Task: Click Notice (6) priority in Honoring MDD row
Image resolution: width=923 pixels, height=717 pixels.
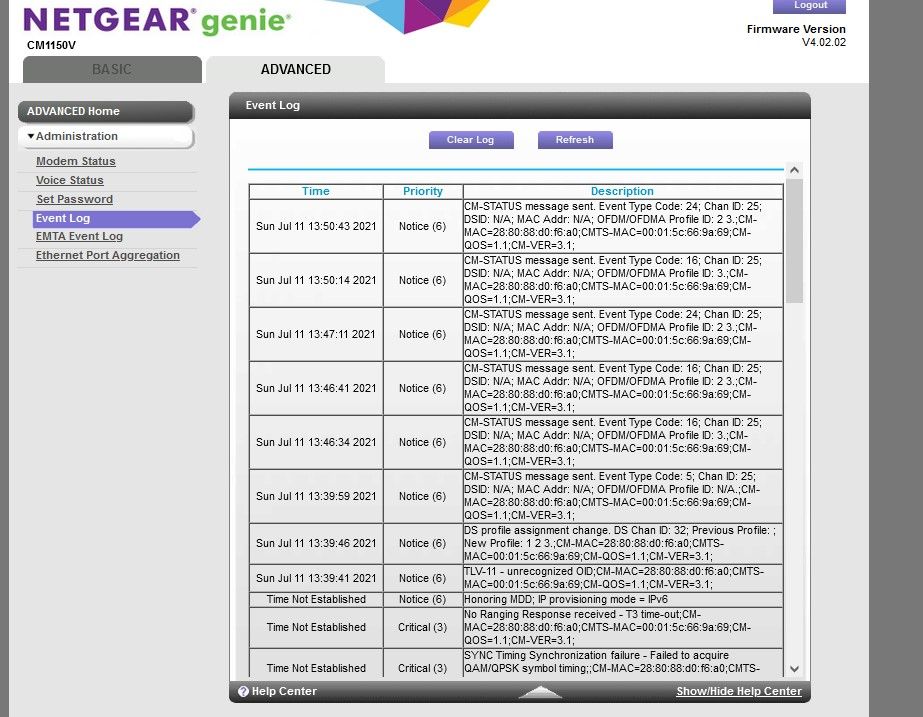Action: 423,600
